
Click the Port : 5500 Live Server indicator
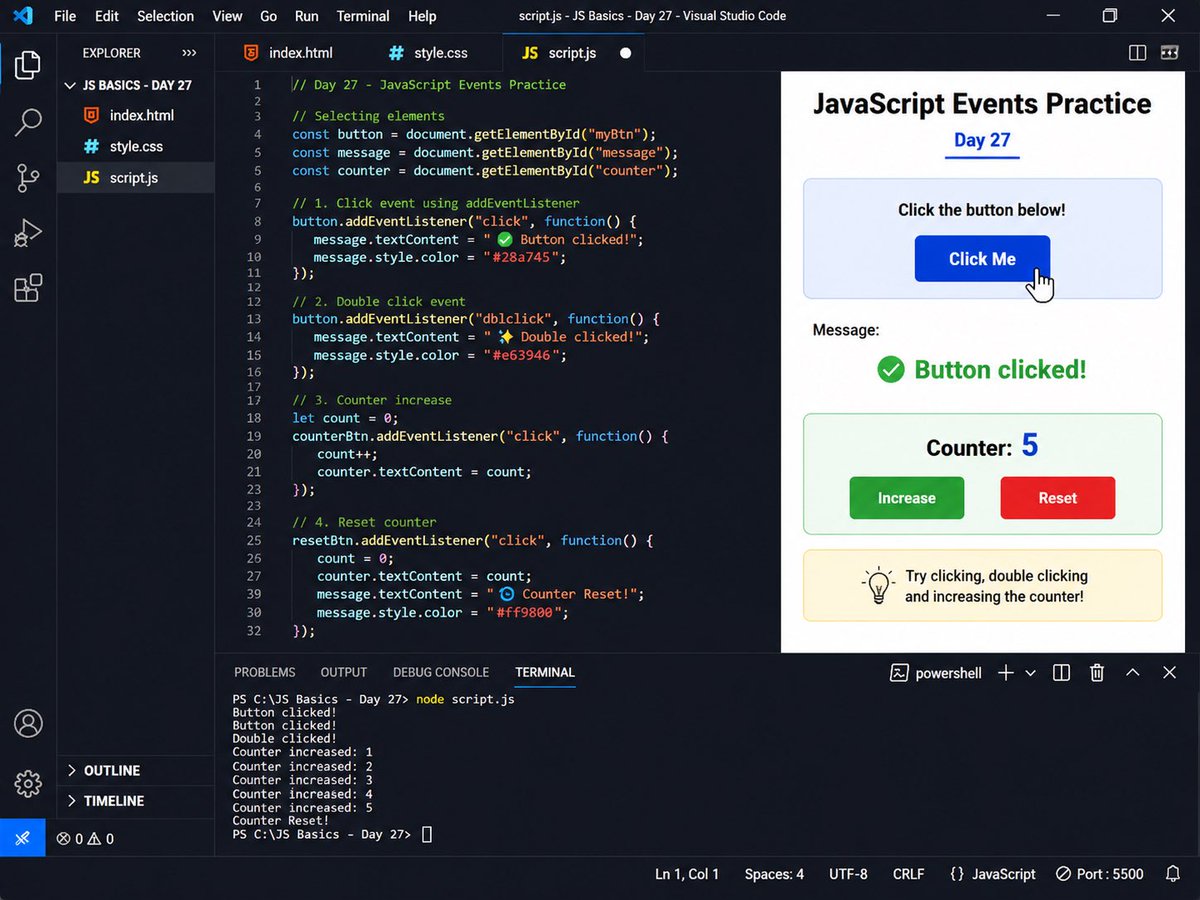pos(1100,874)
